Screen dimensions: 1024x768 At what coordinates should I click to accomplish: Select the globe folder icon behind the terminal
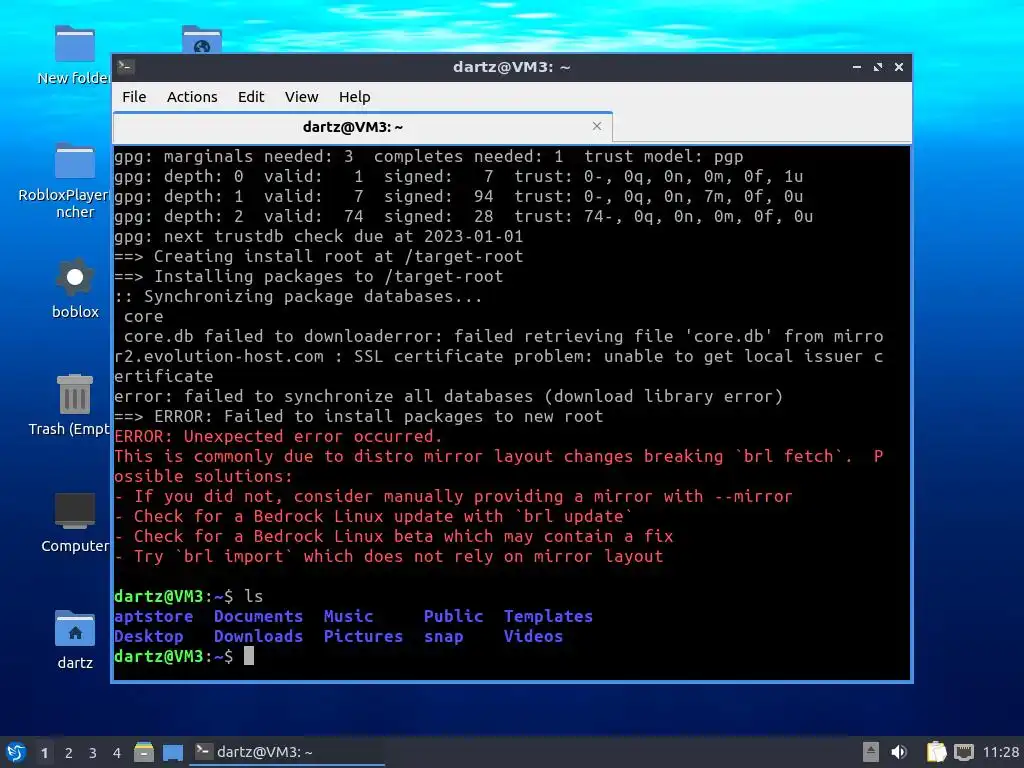click(x=202, y=39)
